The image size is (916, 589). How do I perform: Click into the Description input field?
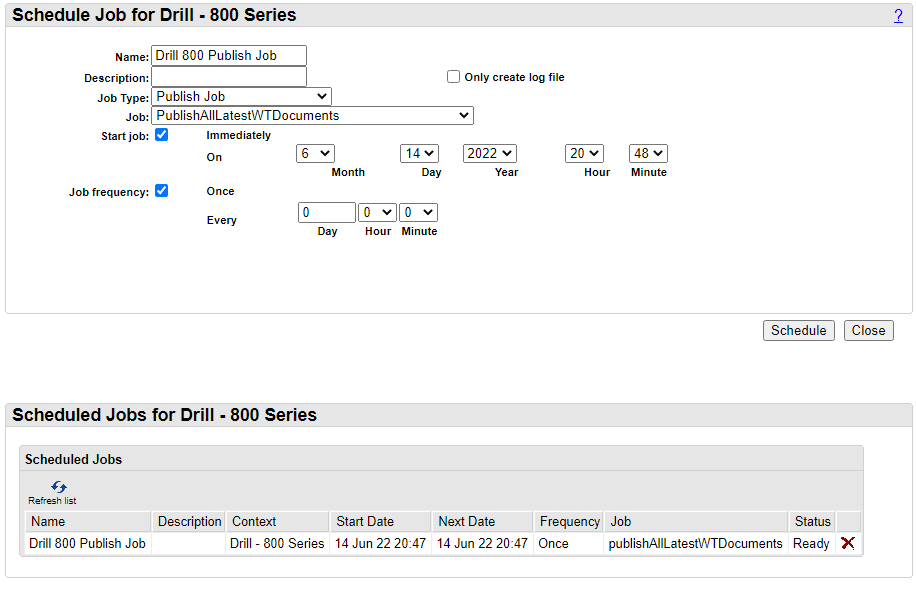click(229, 77)
